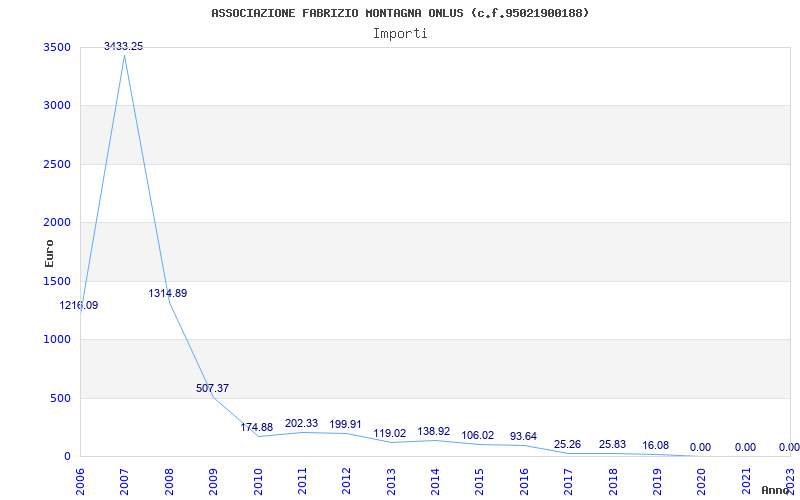This screenshot has width=800, height=500.
Task: Select the 2021 x-axis year label
Action: point(745,481)
